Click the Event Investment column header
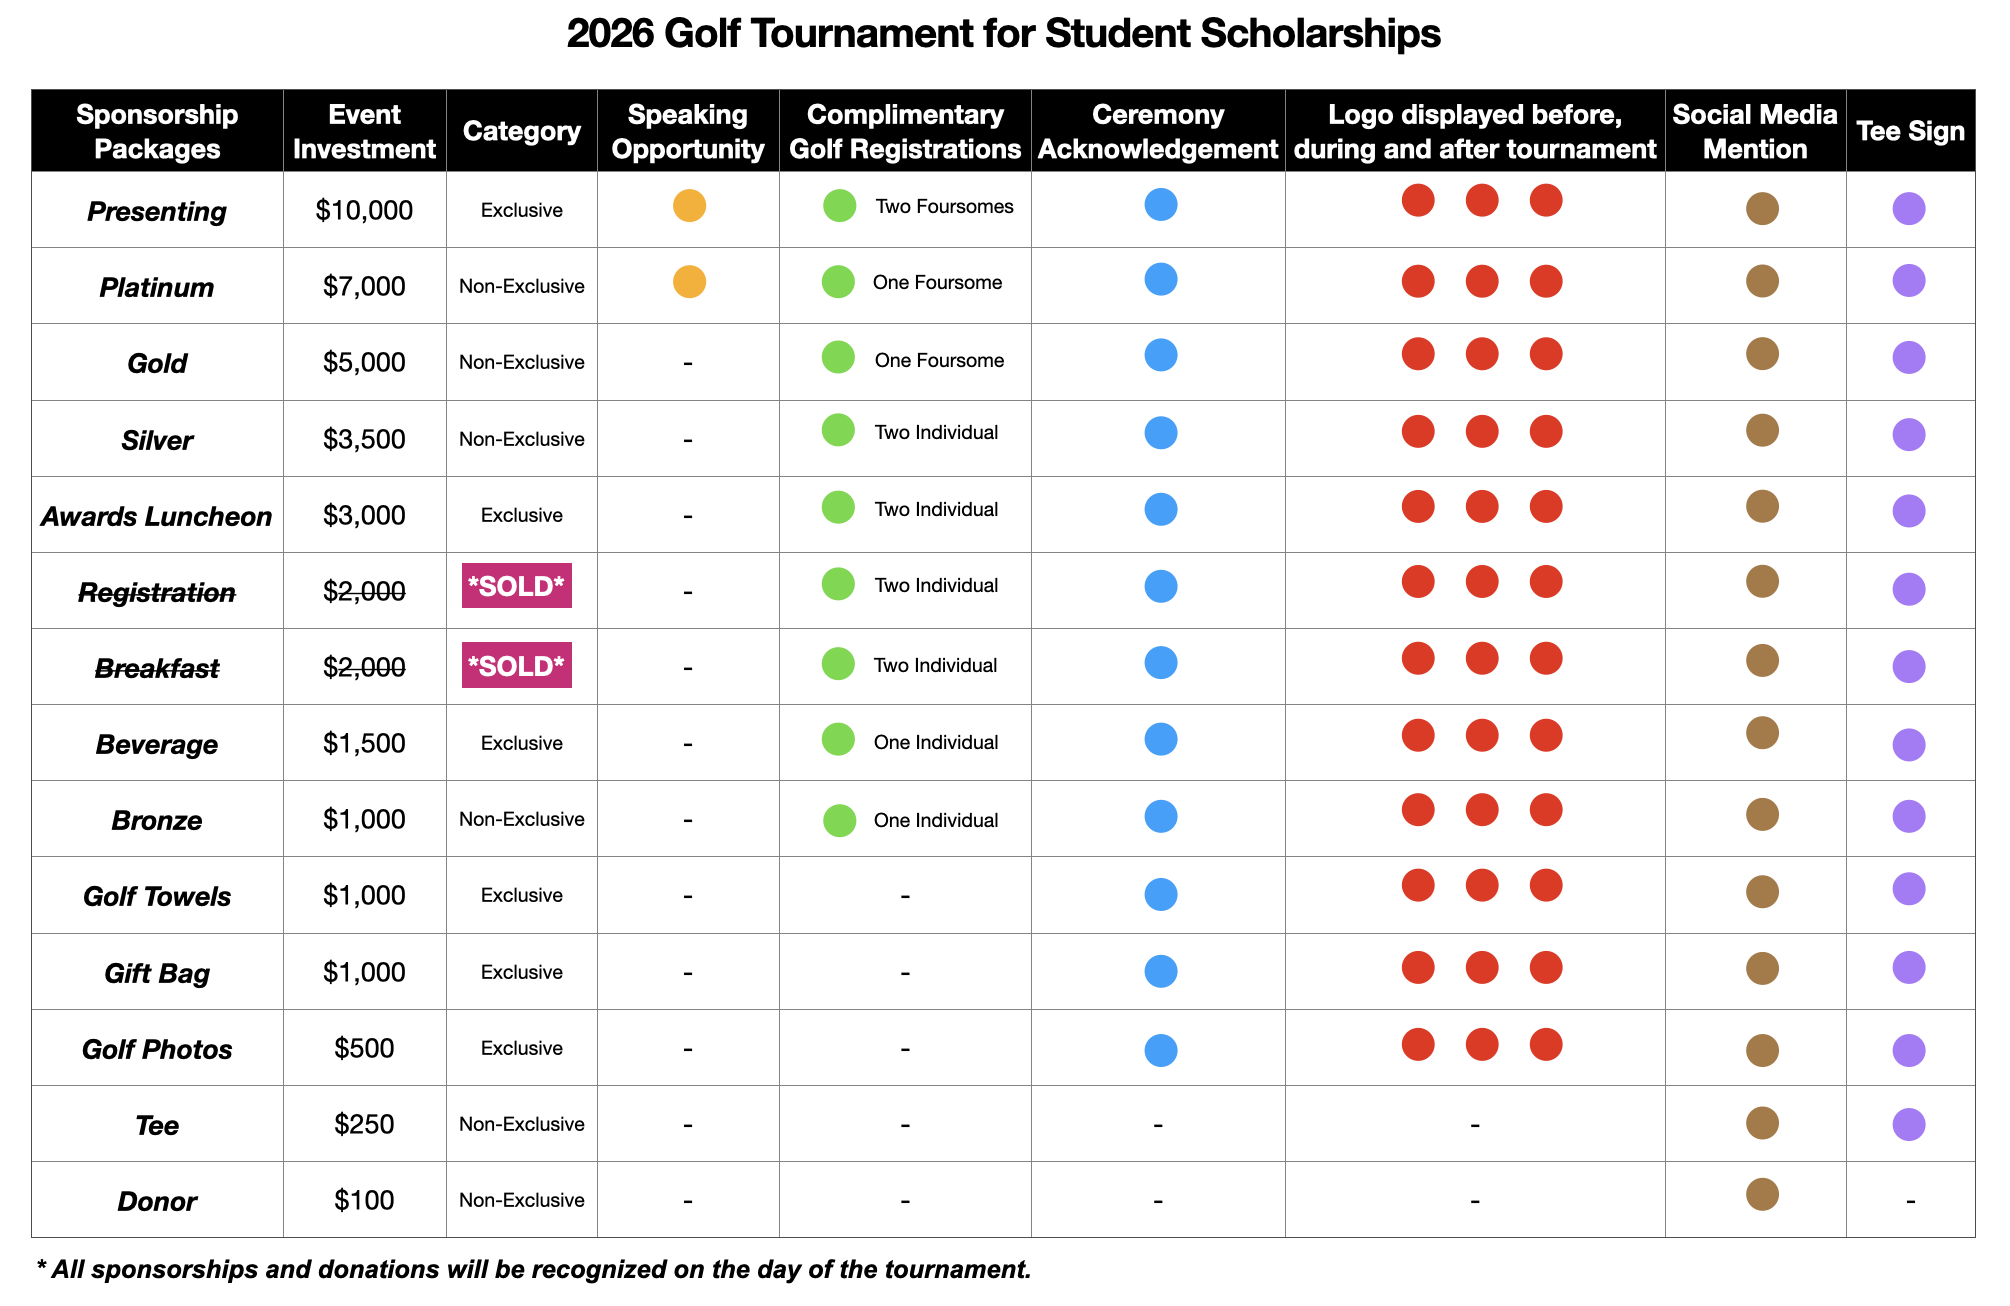This screenshot has width=2010, height=1306. (x=364, y=131)
